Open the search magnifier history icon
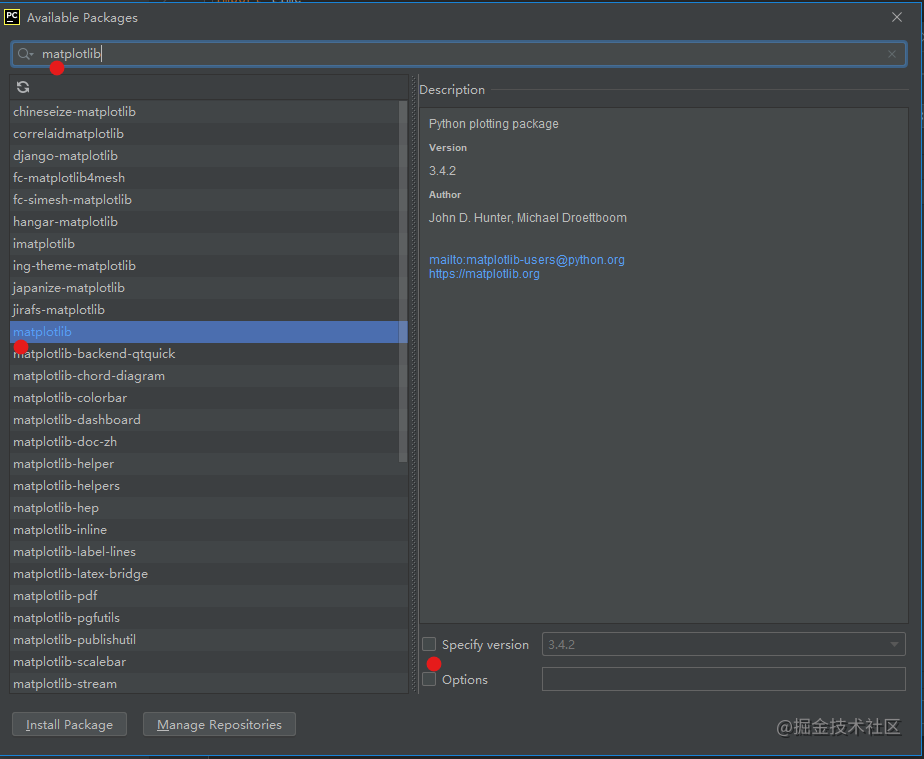Image resolution: width=924 pixels, height=759 pixels. (25, 54)
